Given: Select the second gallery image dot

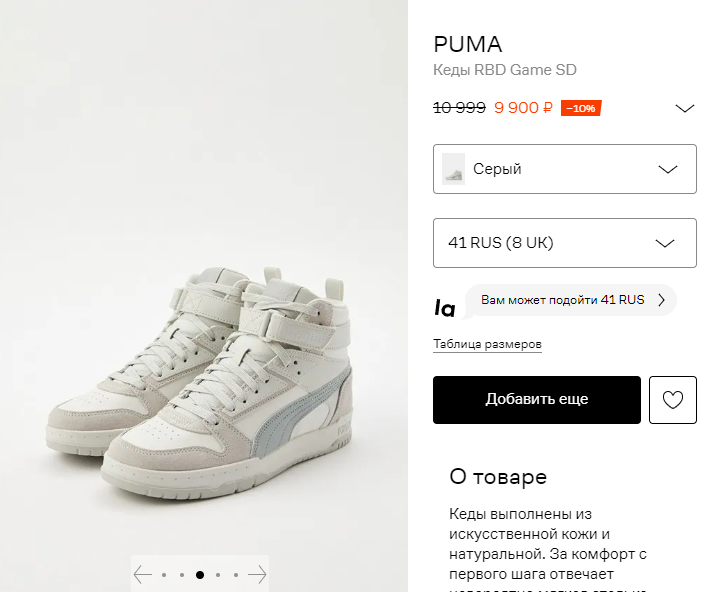Looking at the screenshot, I should (x=182, y=575).
